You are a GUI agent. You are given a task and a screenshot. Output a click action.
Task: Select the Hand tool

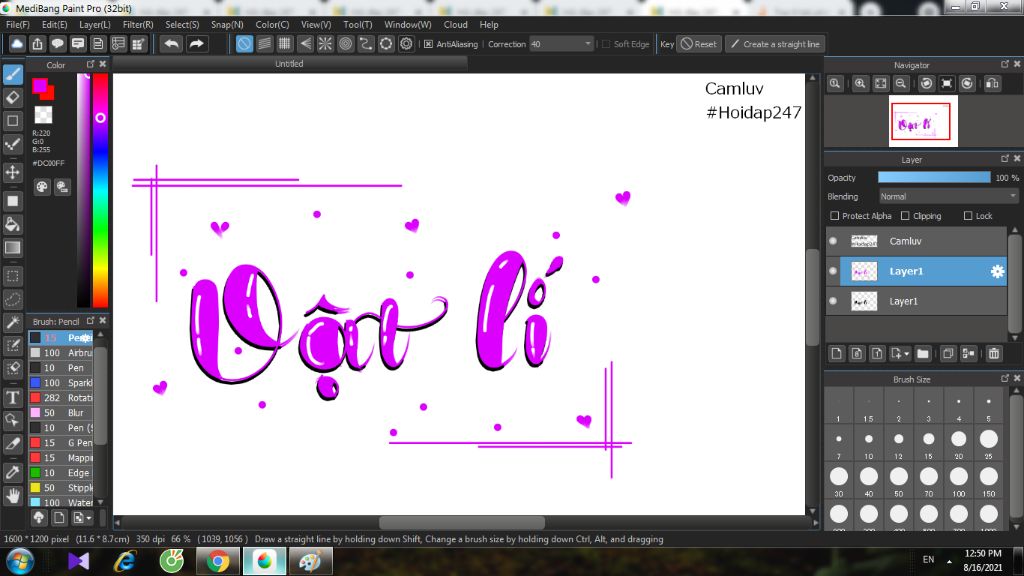[13, 496]
